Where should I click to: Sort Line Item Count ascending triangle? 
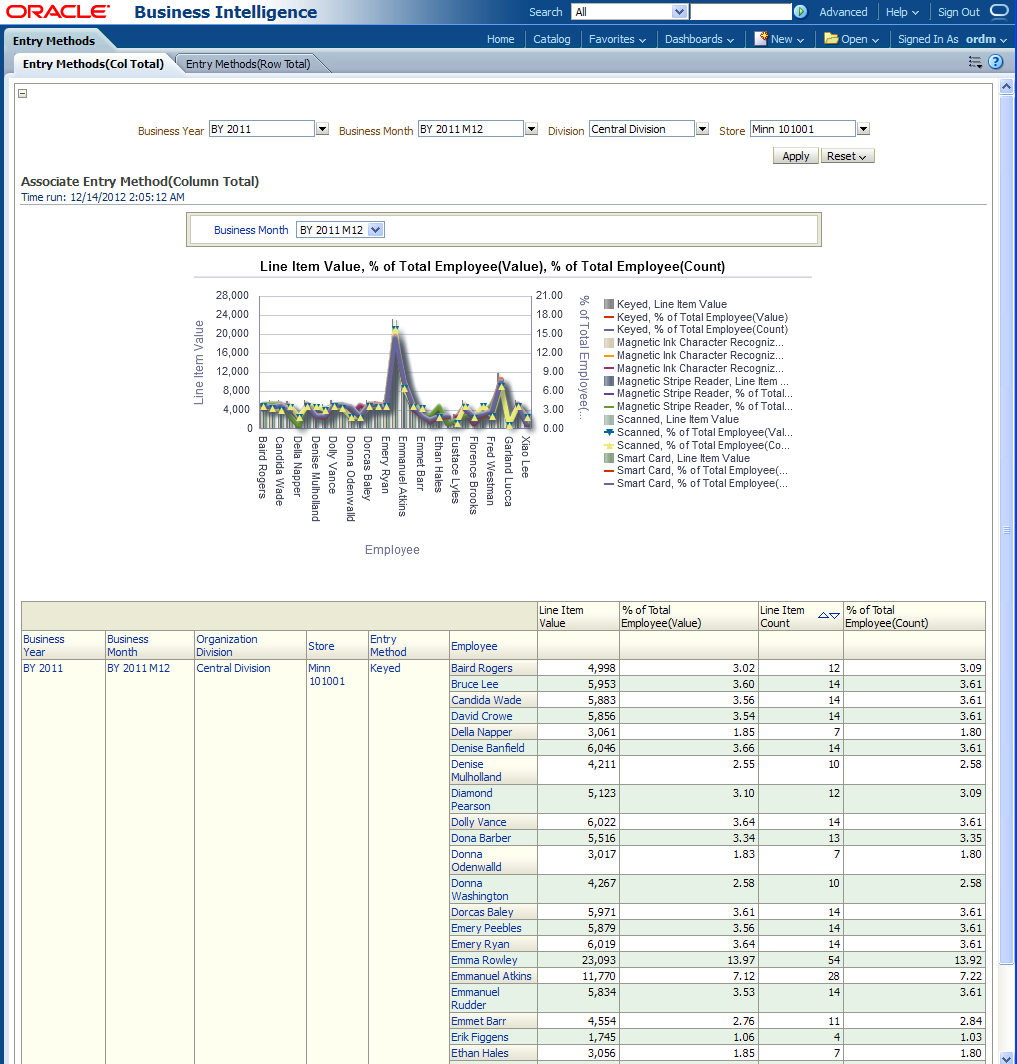click(824, 616)
